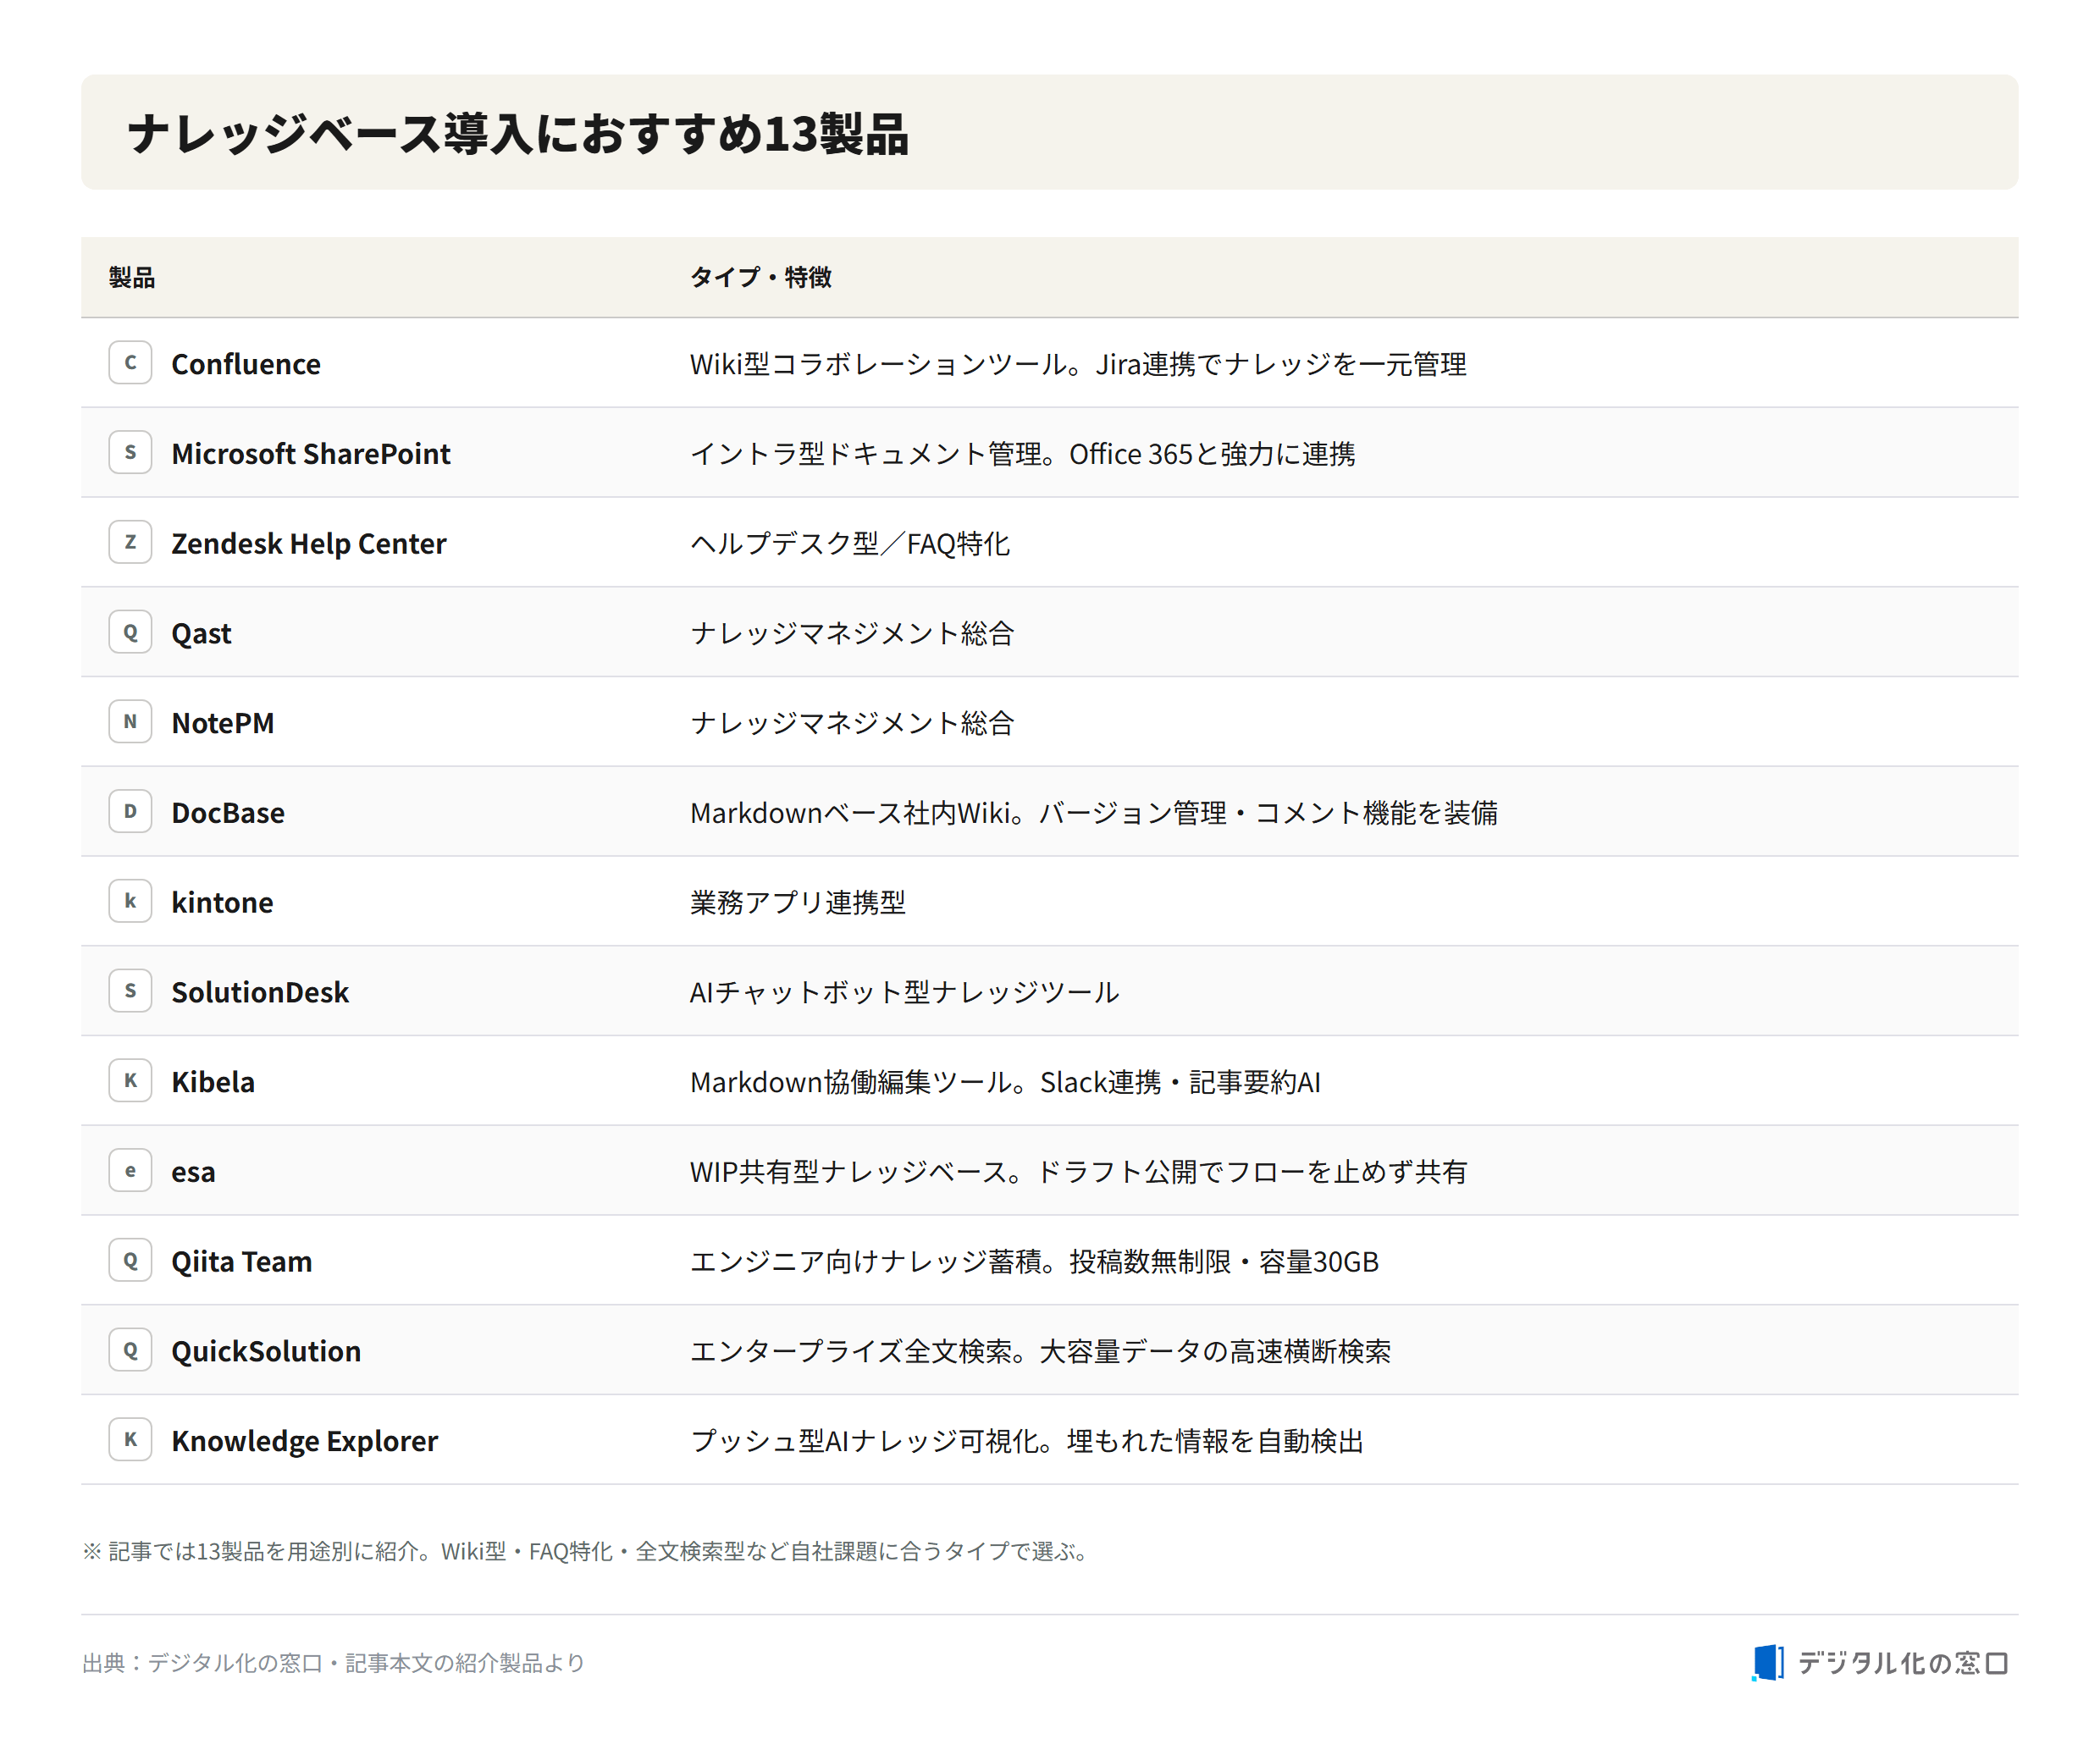Select the Qiita Team product name

pyautogui.click(x=242, y=1262)
